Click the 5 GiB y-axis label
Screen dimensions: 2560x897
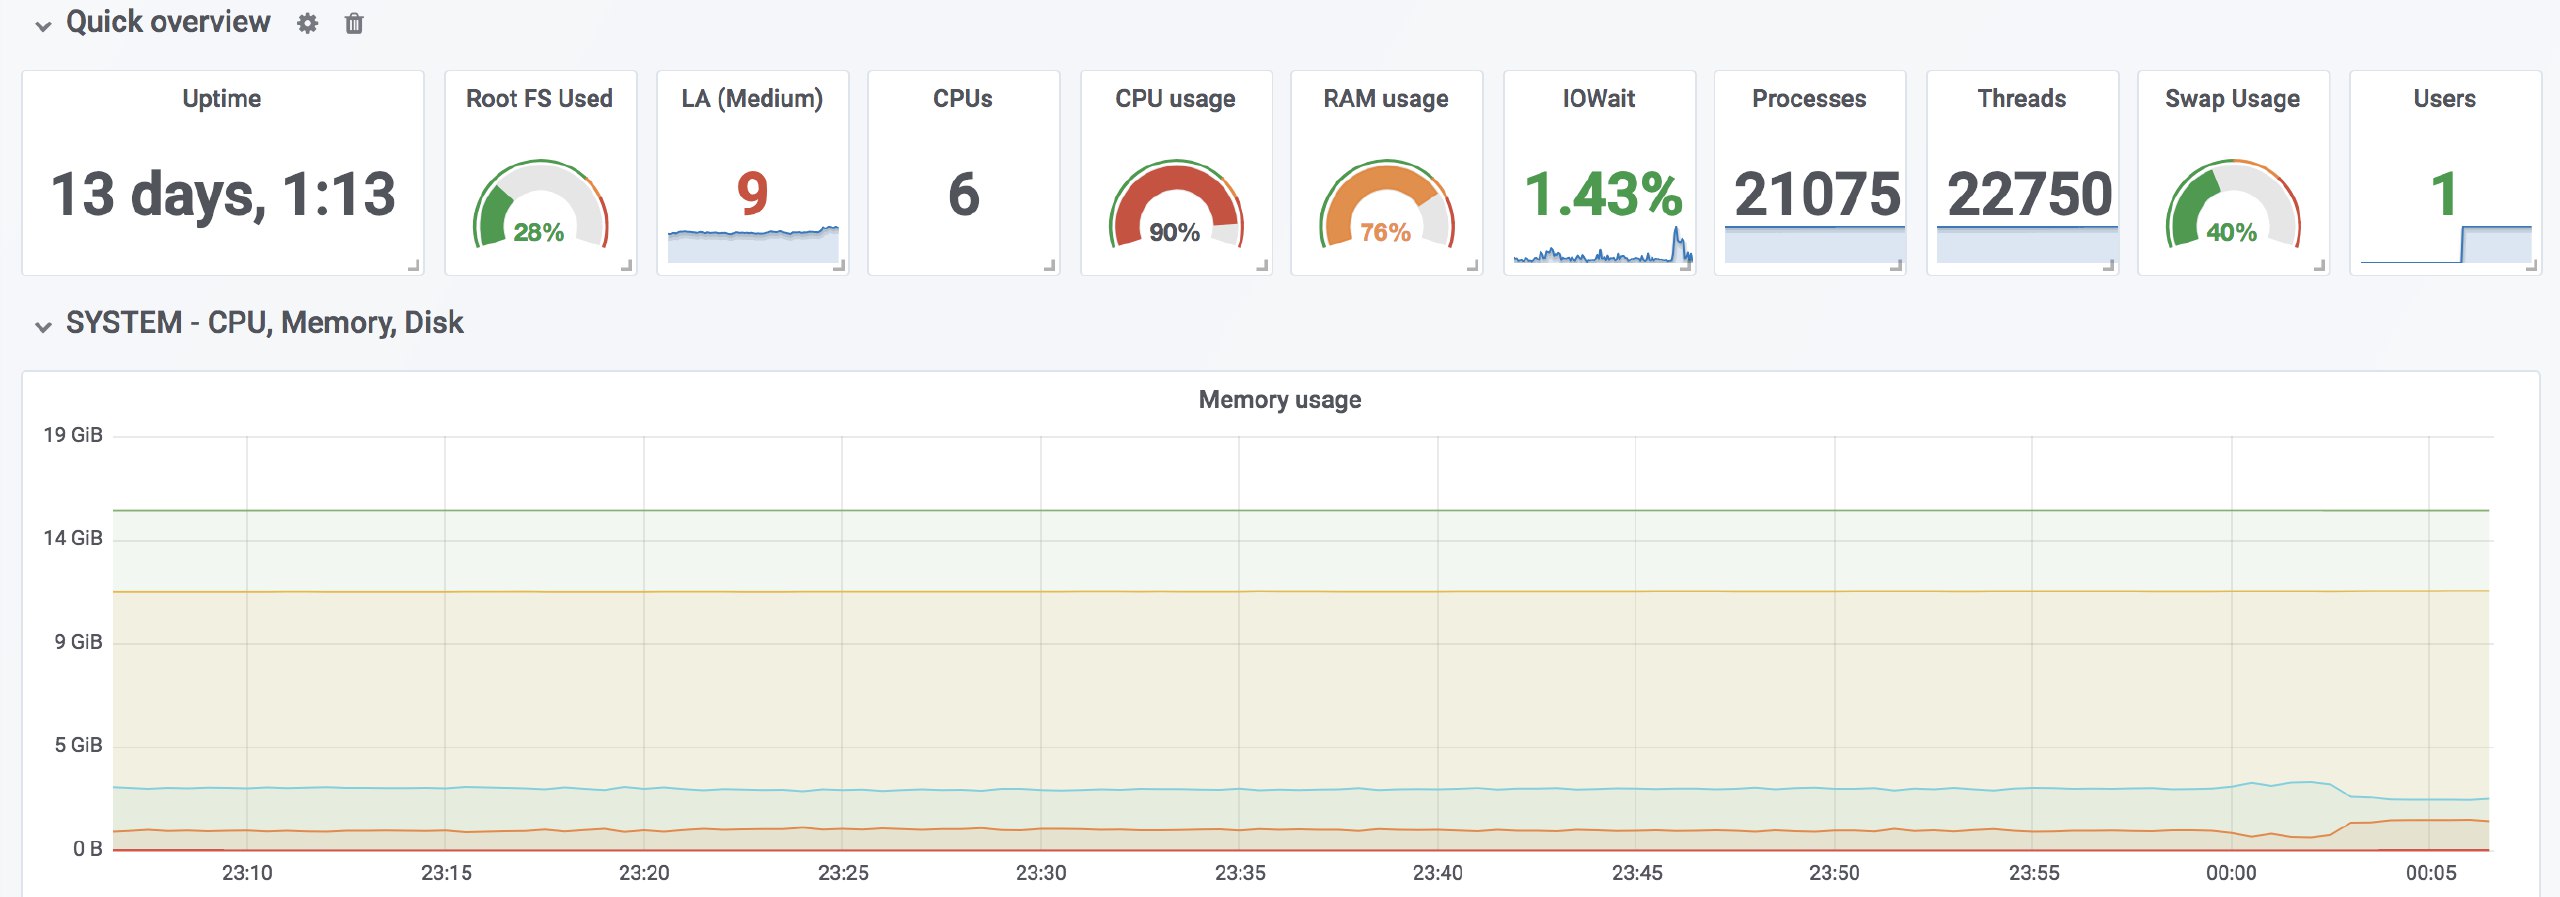click(x=79, y=745)
